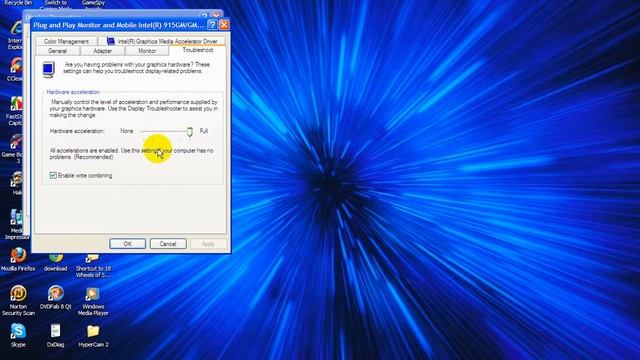This screenshot has width=640, height=360.
Task: Click the Hardware acceleration slider thumb
Action: (x=190, y=131)
